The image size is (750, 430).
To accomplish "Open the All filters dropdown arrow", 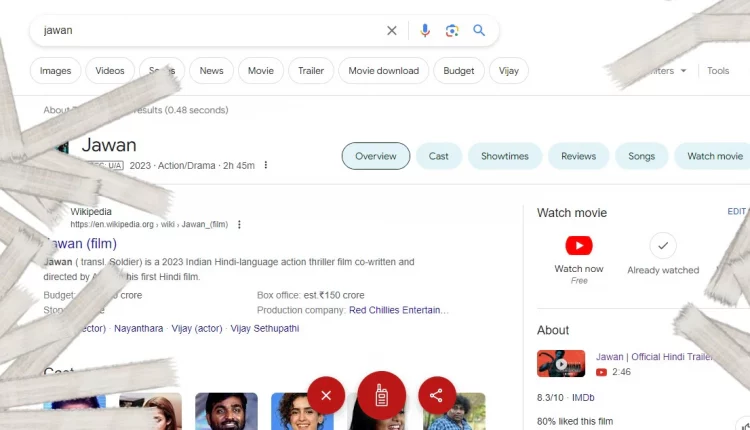I will click(x=684, y=71).
